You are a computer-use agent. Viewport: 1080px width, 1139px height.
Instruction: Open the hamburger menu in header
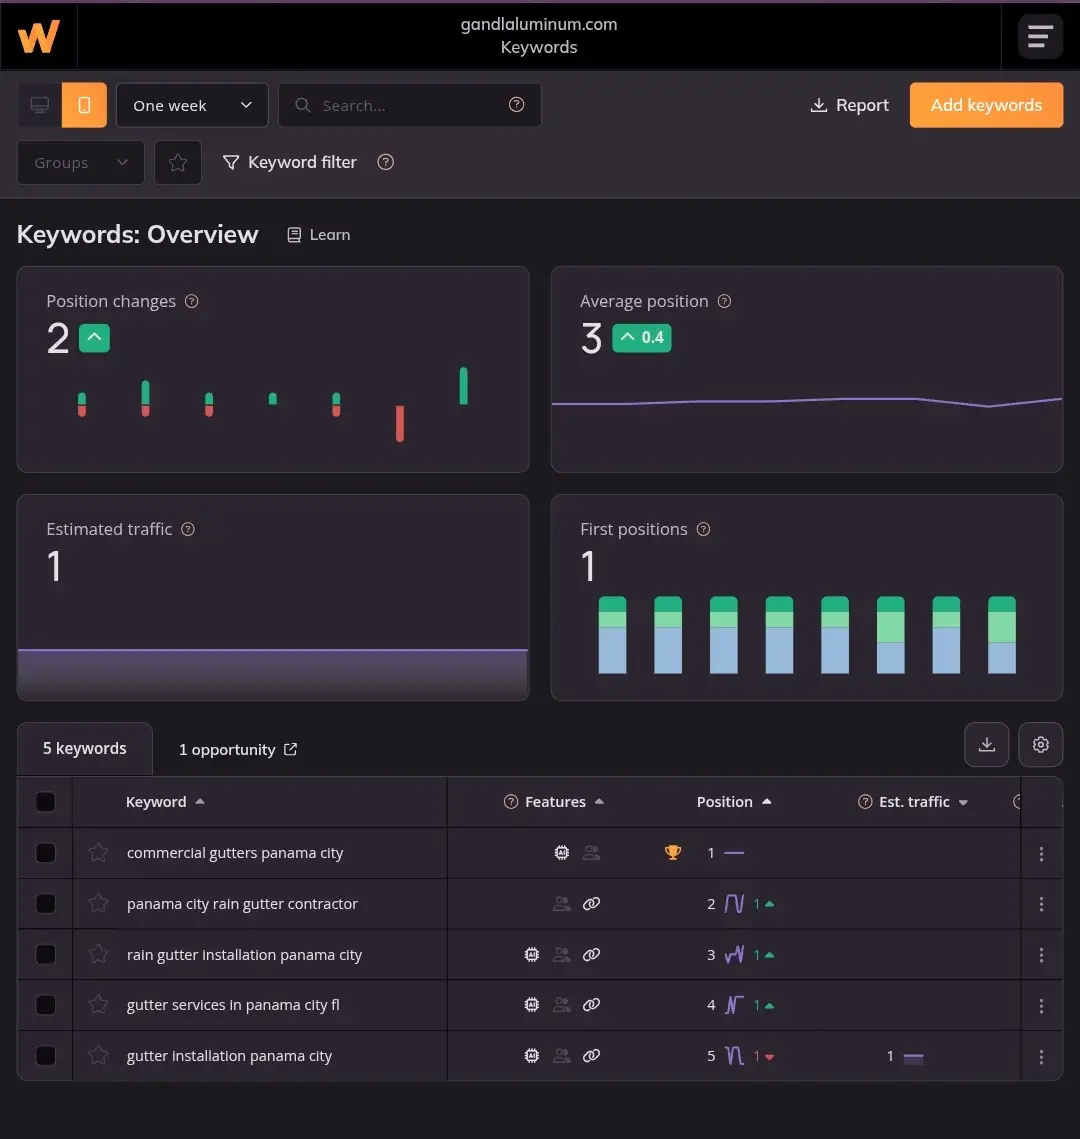click(x=1040, y=37)
